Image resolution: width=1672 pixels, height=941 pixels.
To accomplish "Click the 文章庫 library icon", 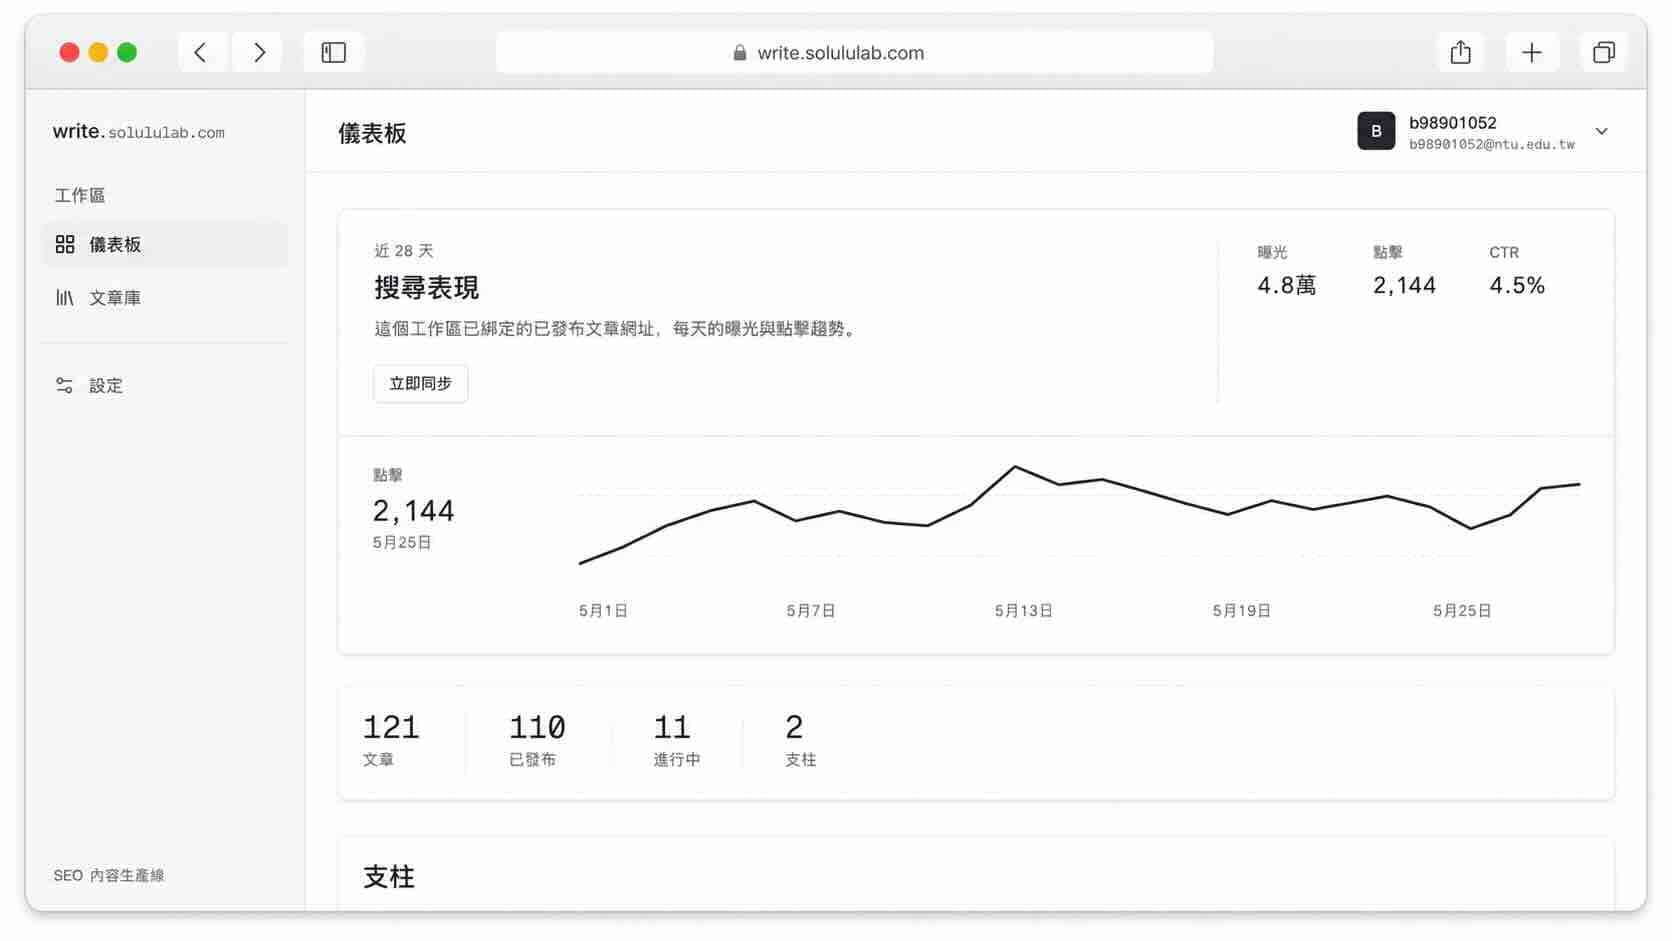I will [x=65, y=298].
